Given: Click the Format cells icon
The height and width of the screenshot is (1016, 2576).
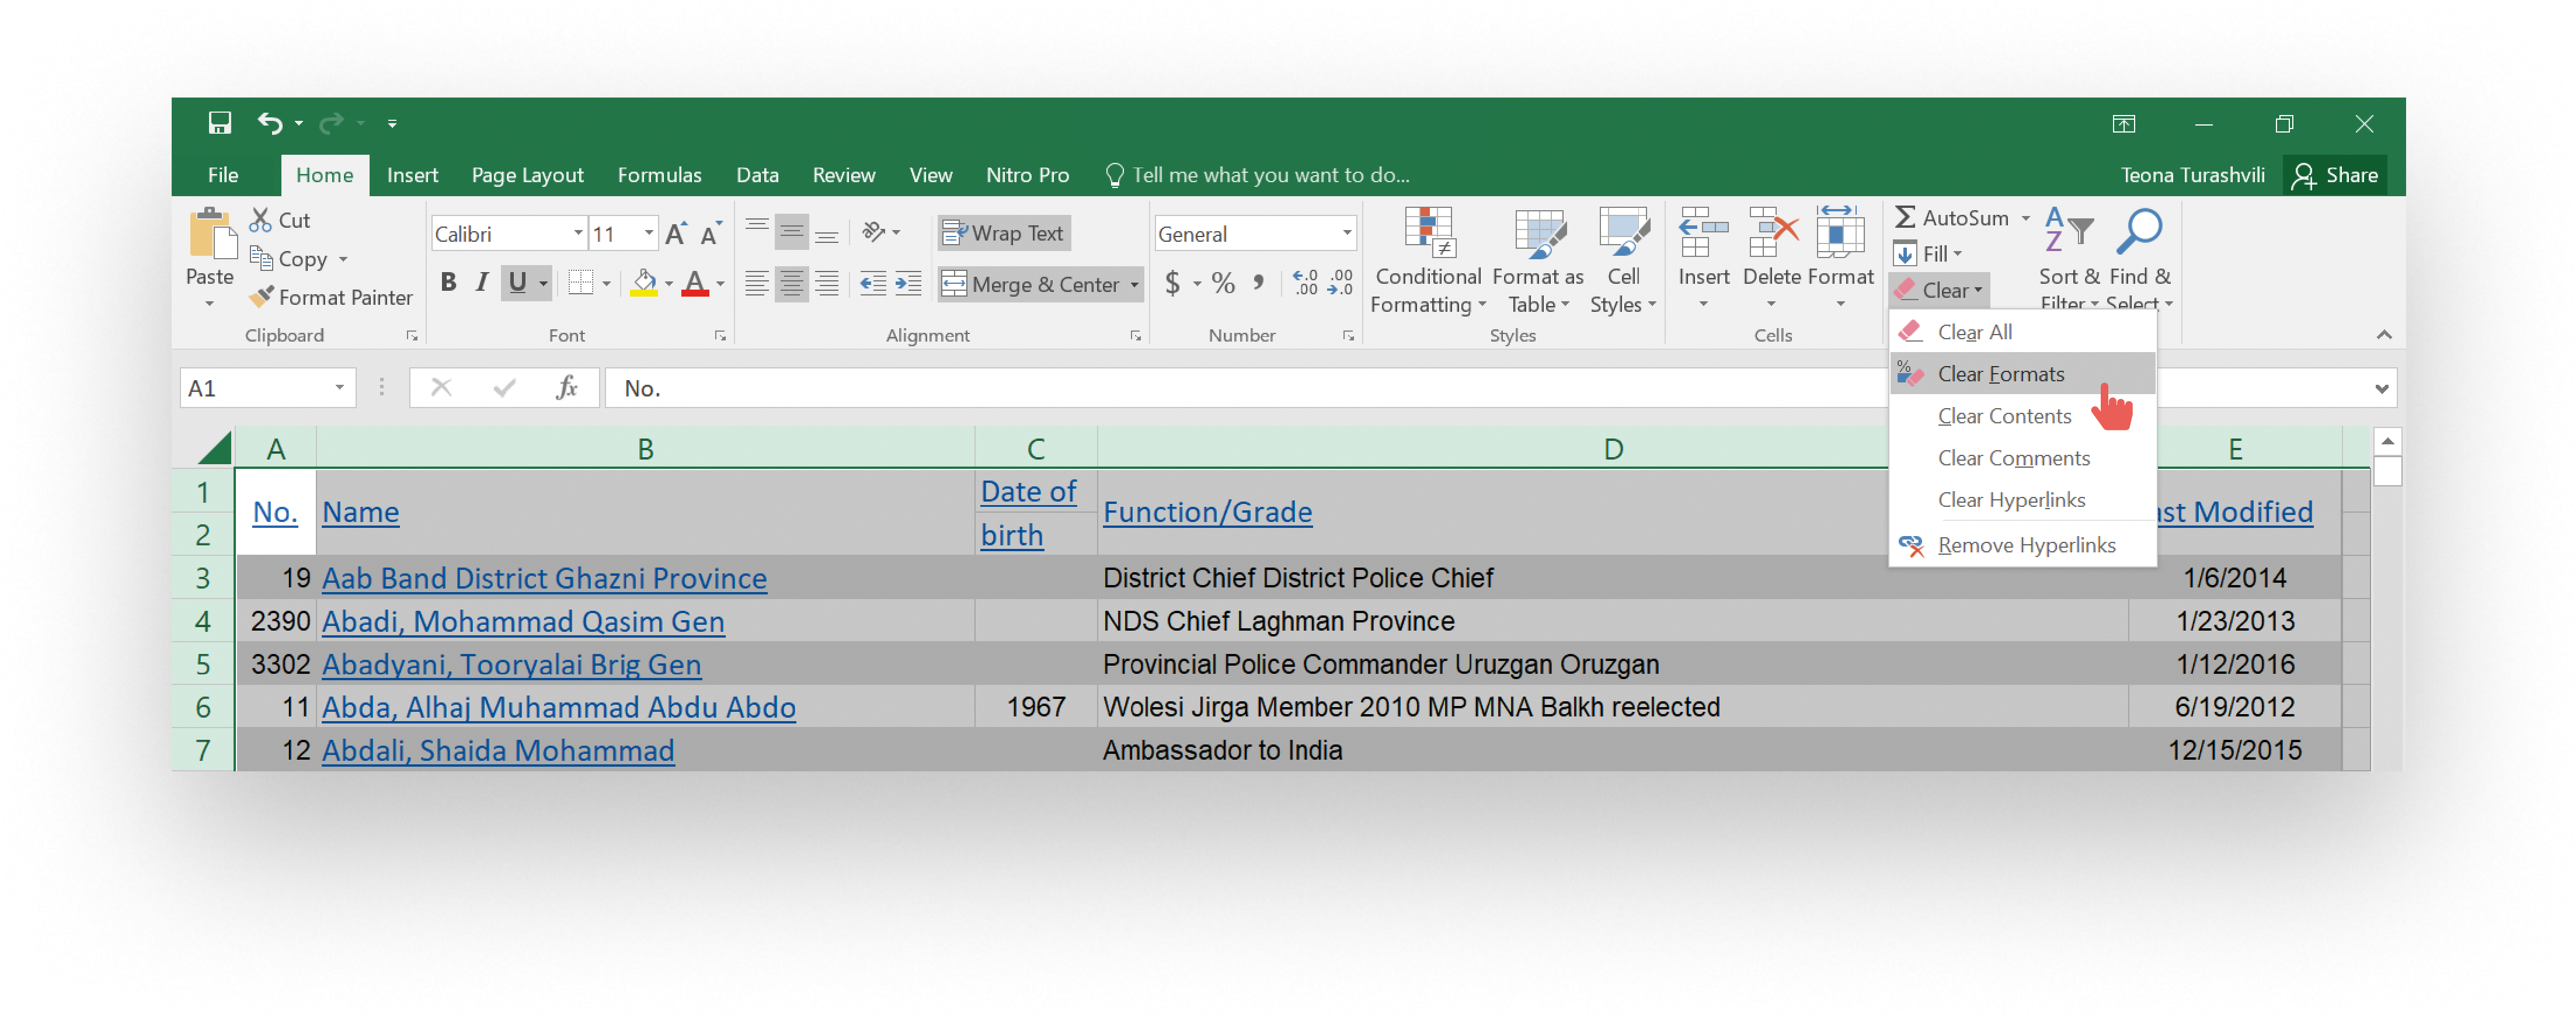Looking at the screenshot, I should tap(1840, 233).
